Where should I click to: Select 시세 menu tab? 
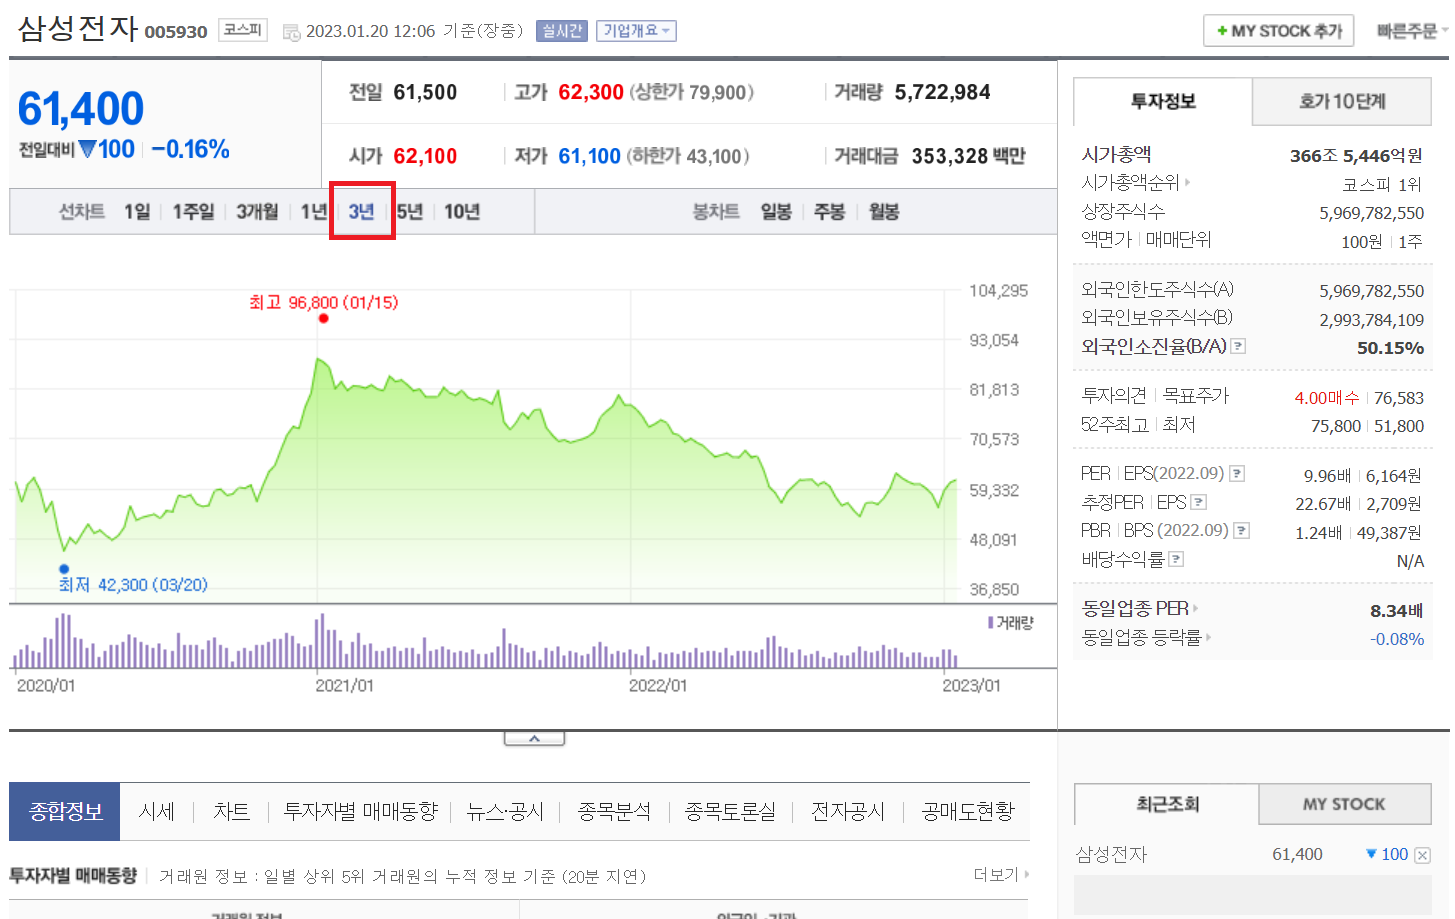pyautogui.click(x=156, y=811)
